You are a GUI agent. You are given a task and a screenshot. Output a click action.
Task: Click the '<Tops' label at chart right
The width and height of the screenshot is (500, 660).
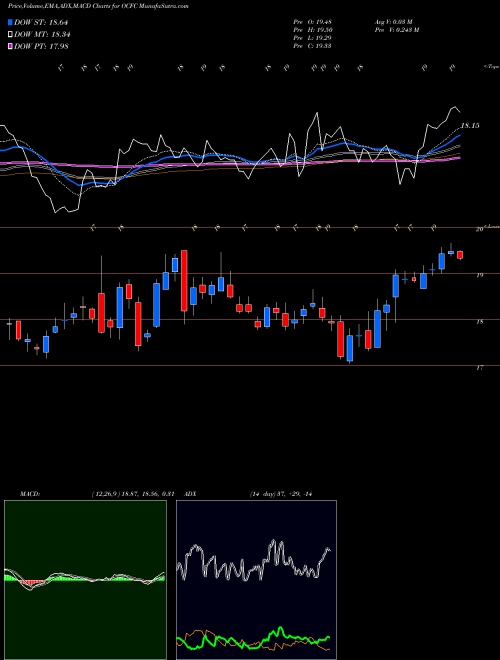point(491,67)
